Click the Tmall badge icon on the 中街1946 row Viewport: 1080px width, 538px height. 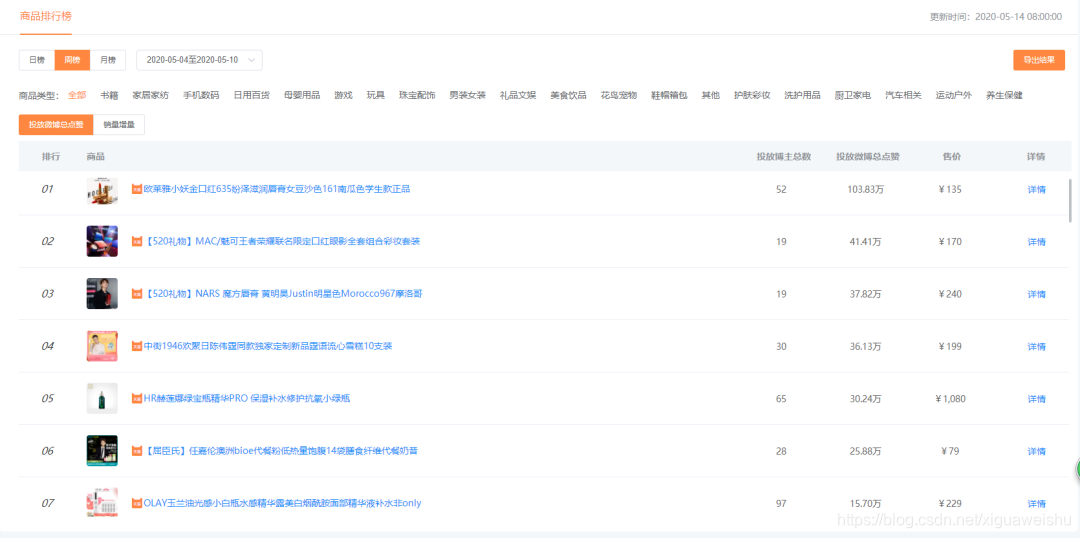click(x=137, y=346)
